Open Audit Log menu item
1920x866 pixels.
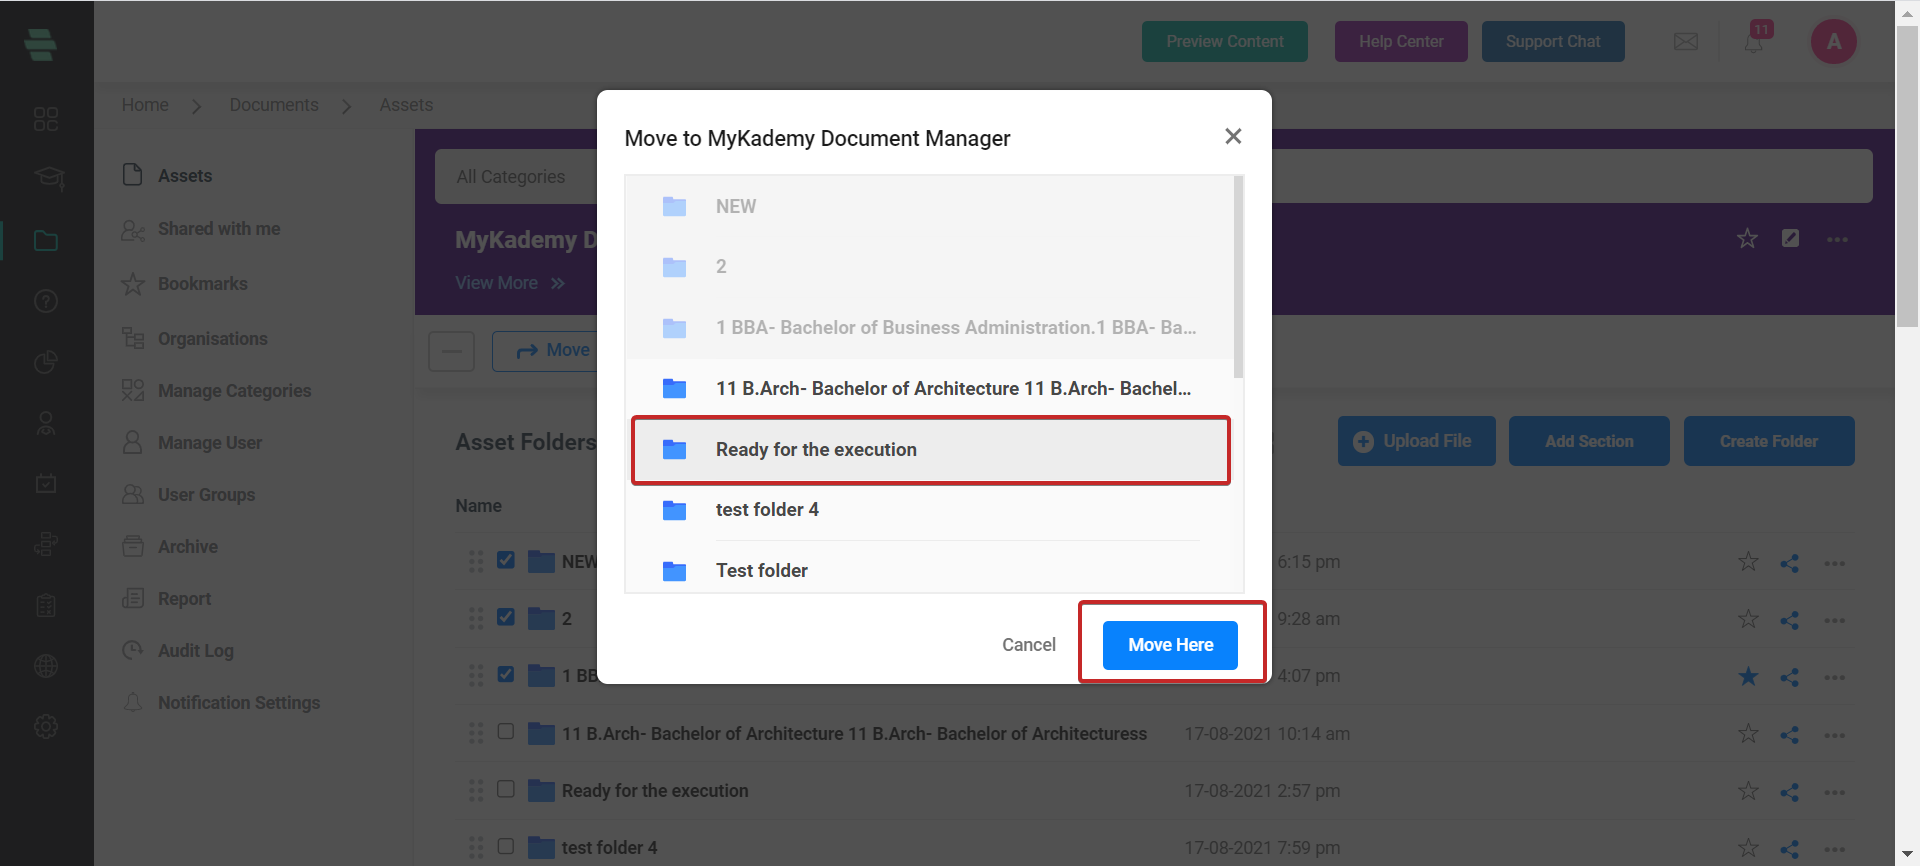[x=178, y=651]
